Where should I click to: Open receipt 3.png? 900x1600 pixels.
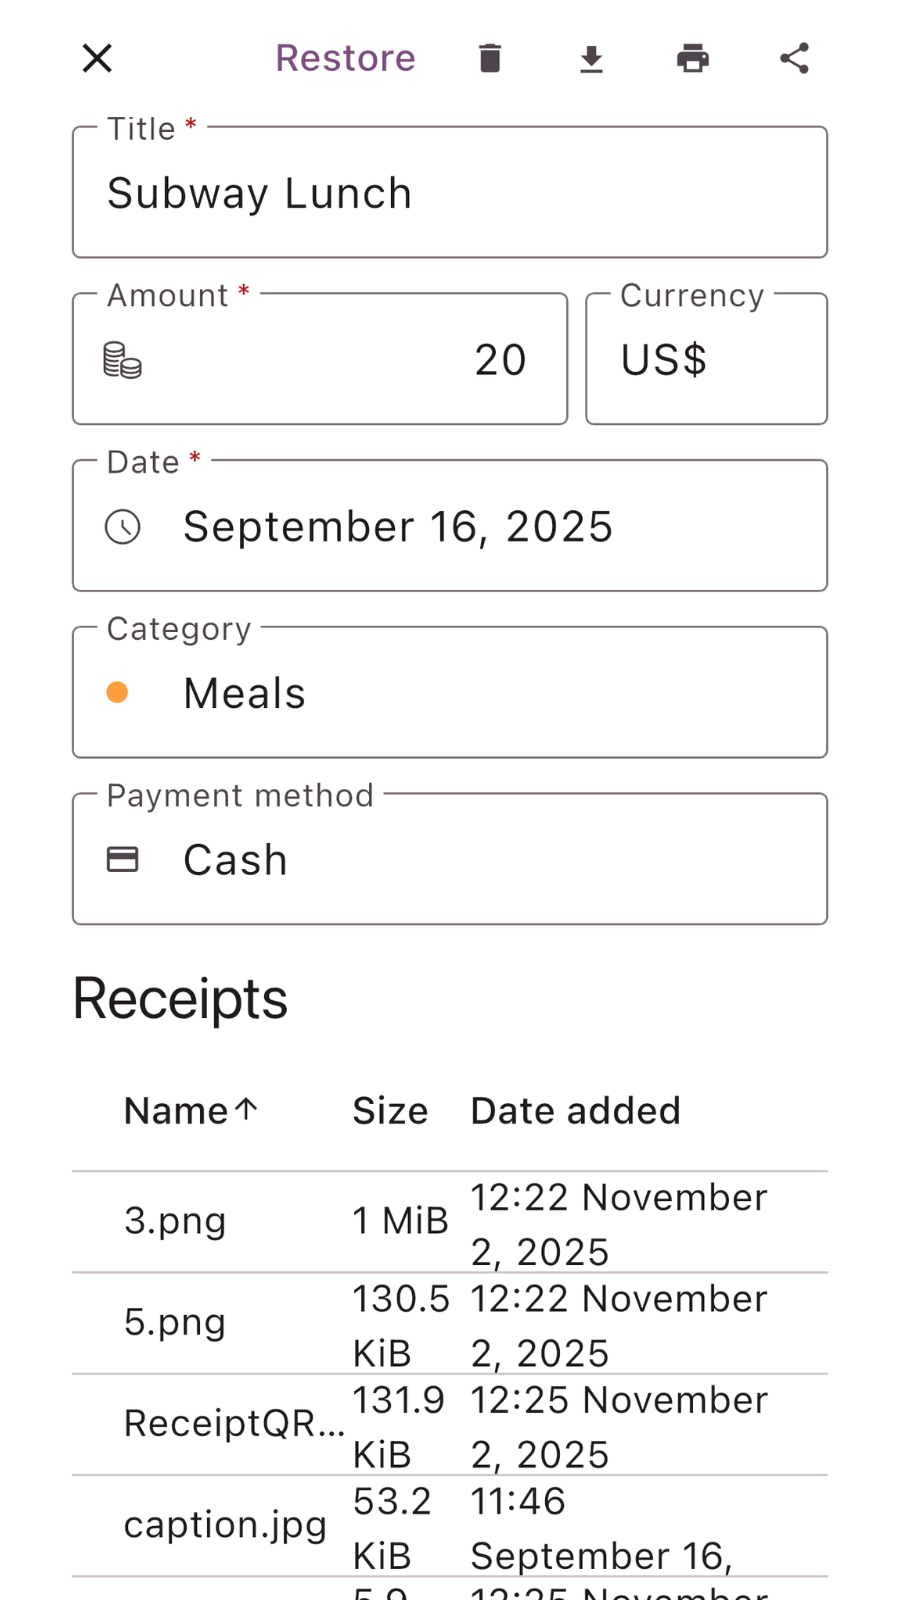coord(175,1221)
